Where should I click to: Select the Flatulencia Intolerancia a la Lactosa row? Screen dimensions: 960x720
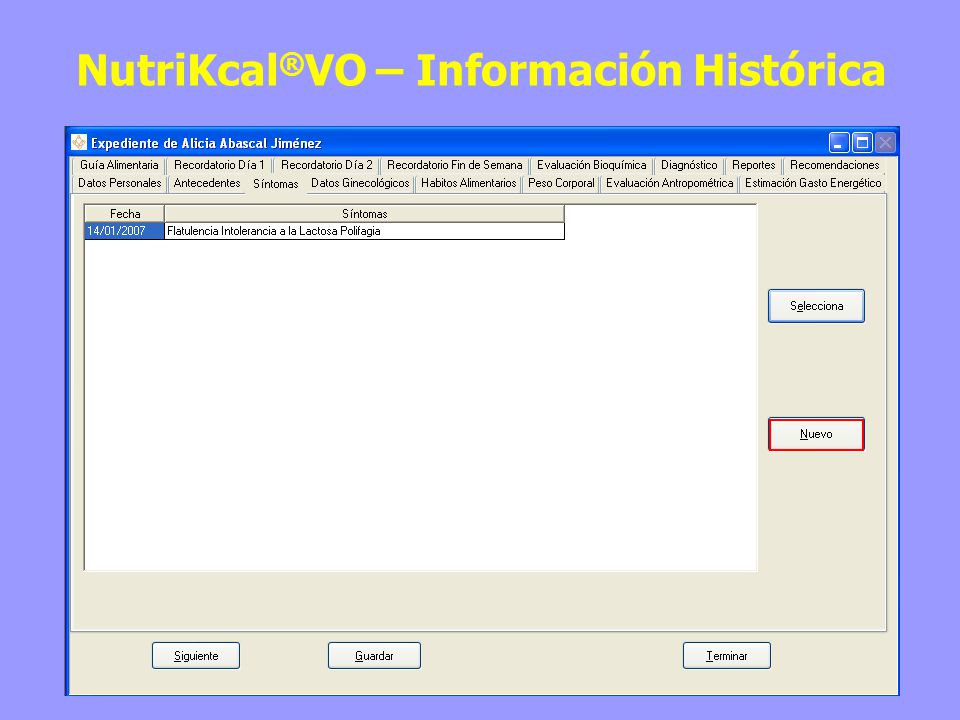[x=364, y=231]
